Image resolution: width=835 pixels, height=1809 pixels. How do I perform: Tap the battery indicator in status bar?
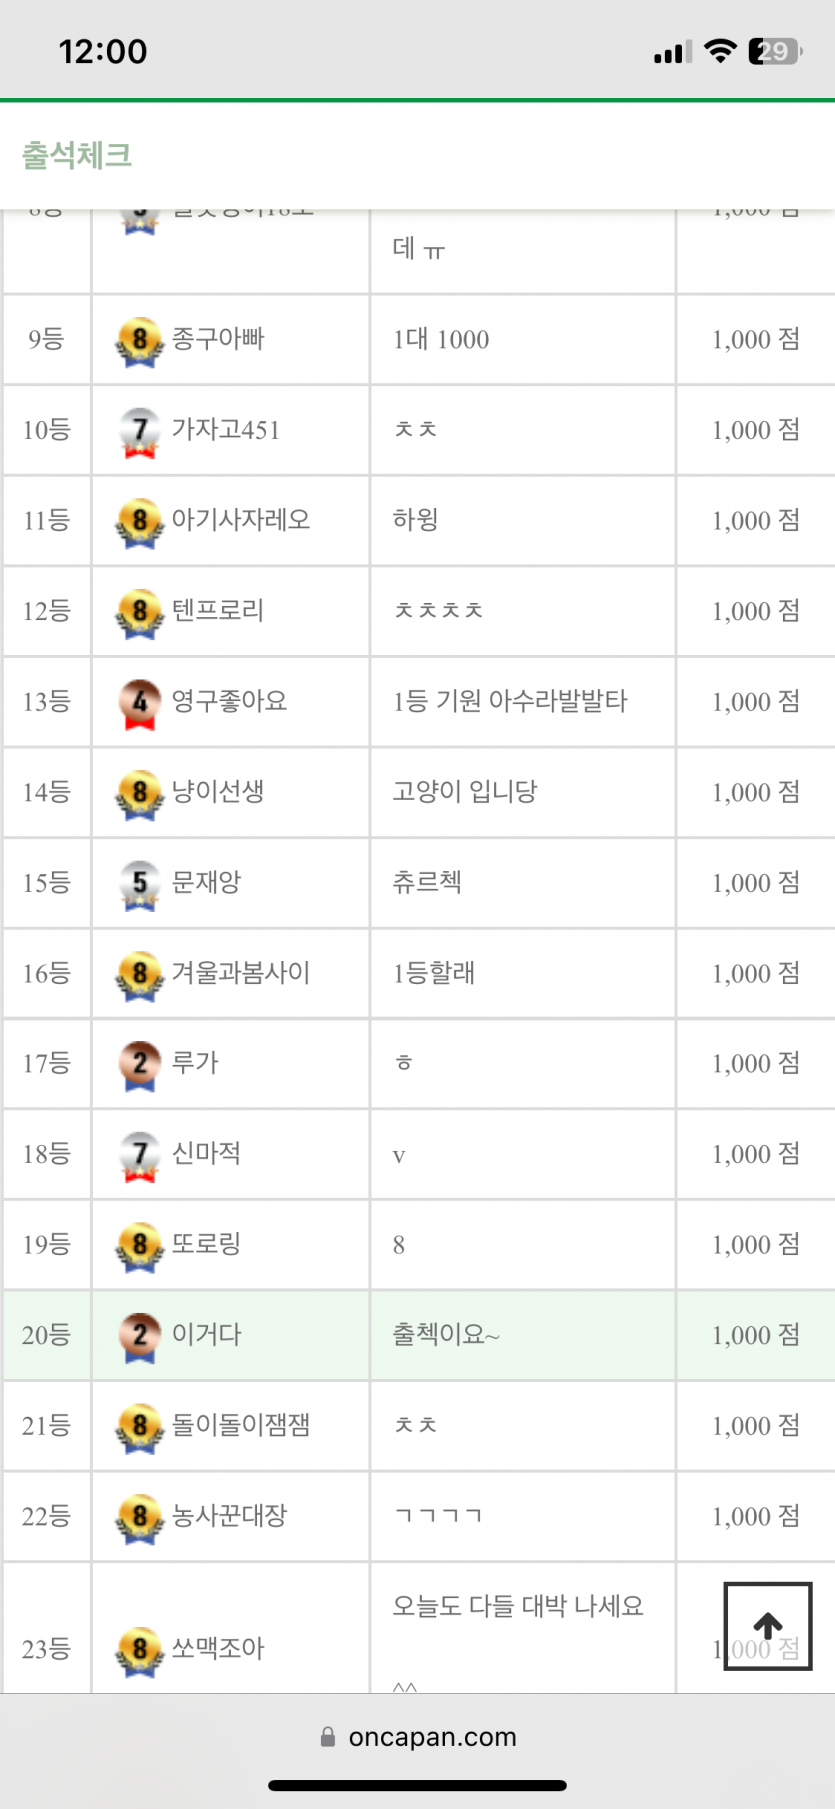(x=775, y=51)
